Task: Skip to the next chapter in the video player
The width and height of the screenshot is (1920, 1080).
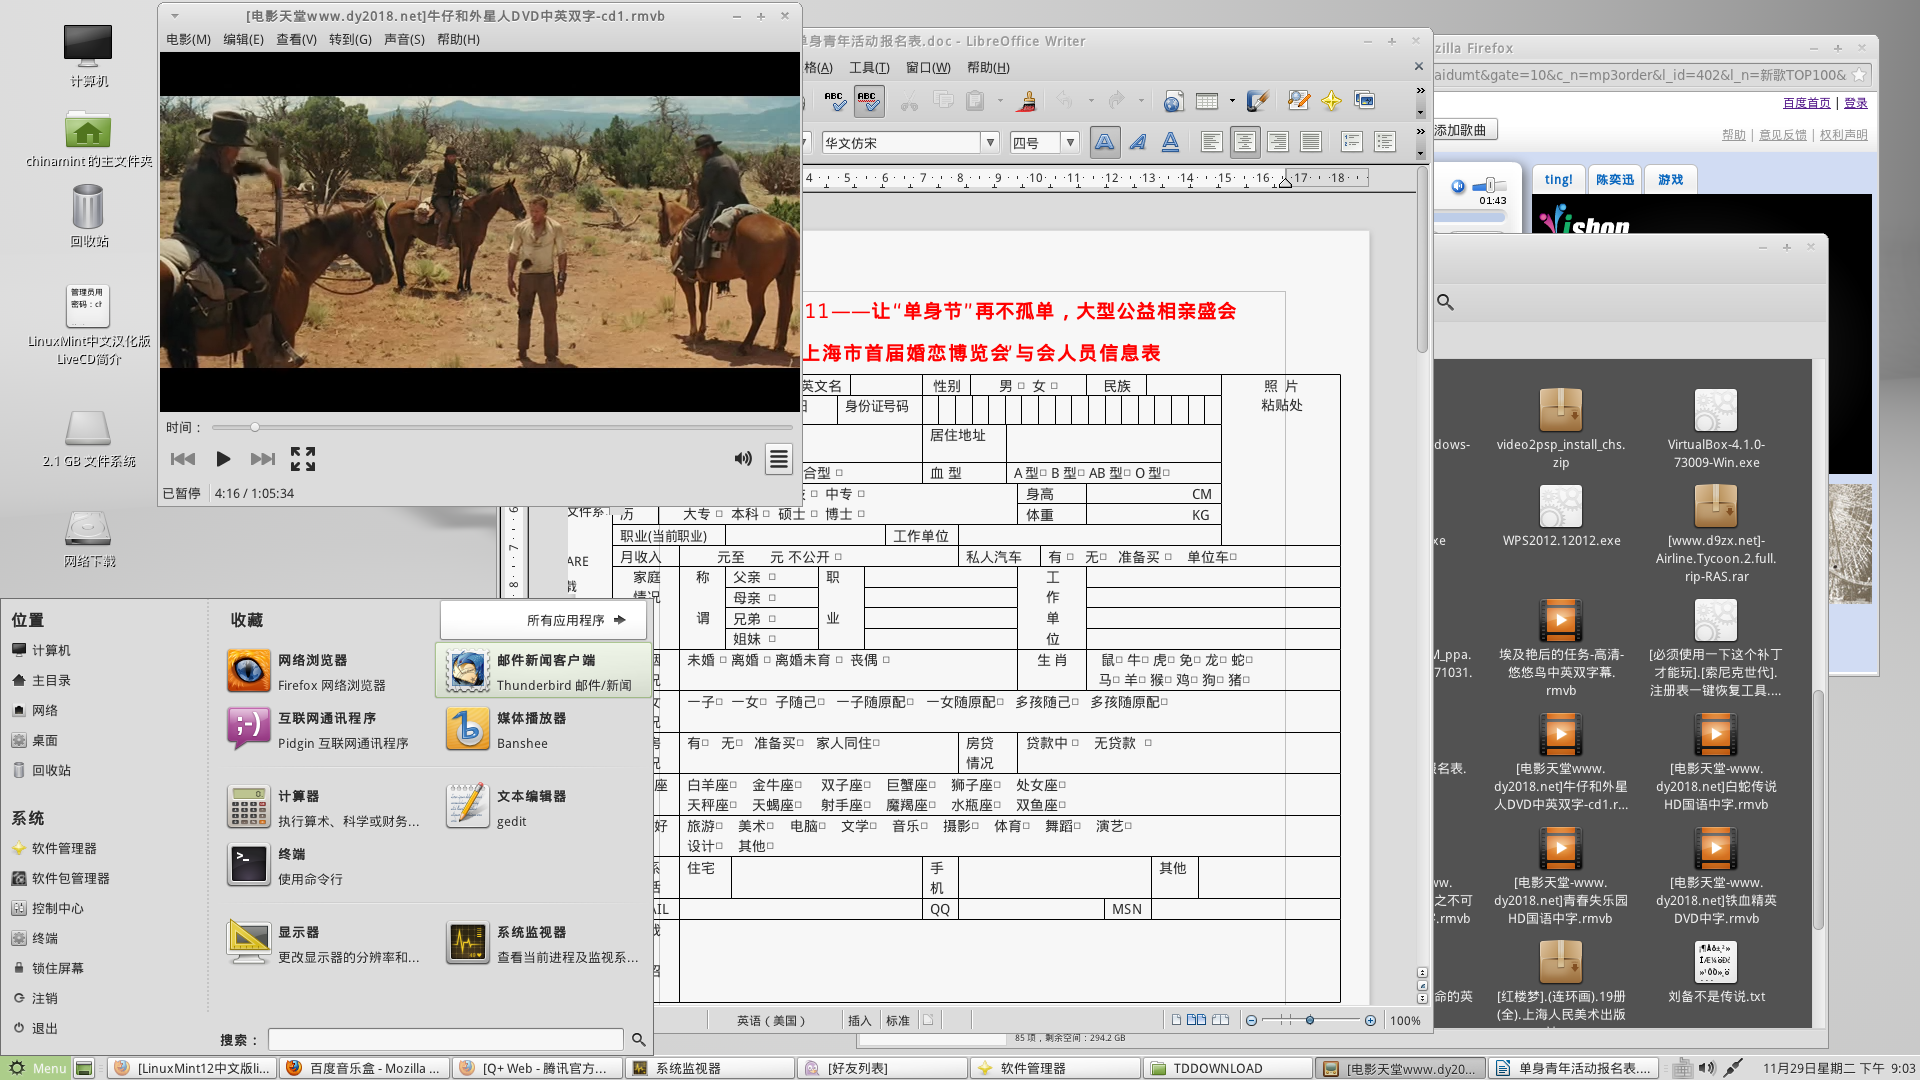Action: pyautogui.click(x=262, y=459)
